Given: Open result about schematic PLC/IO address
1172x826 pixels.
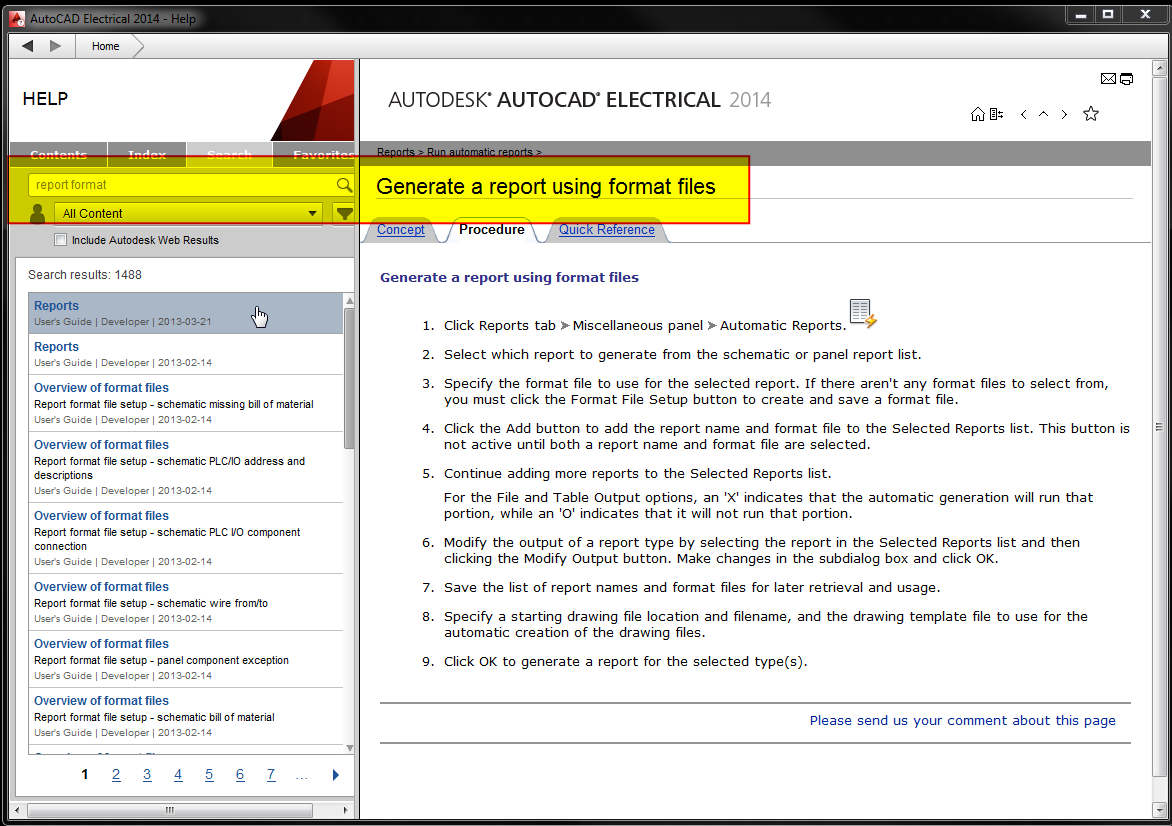Looking at the screenshot, I should pos(186,467).
